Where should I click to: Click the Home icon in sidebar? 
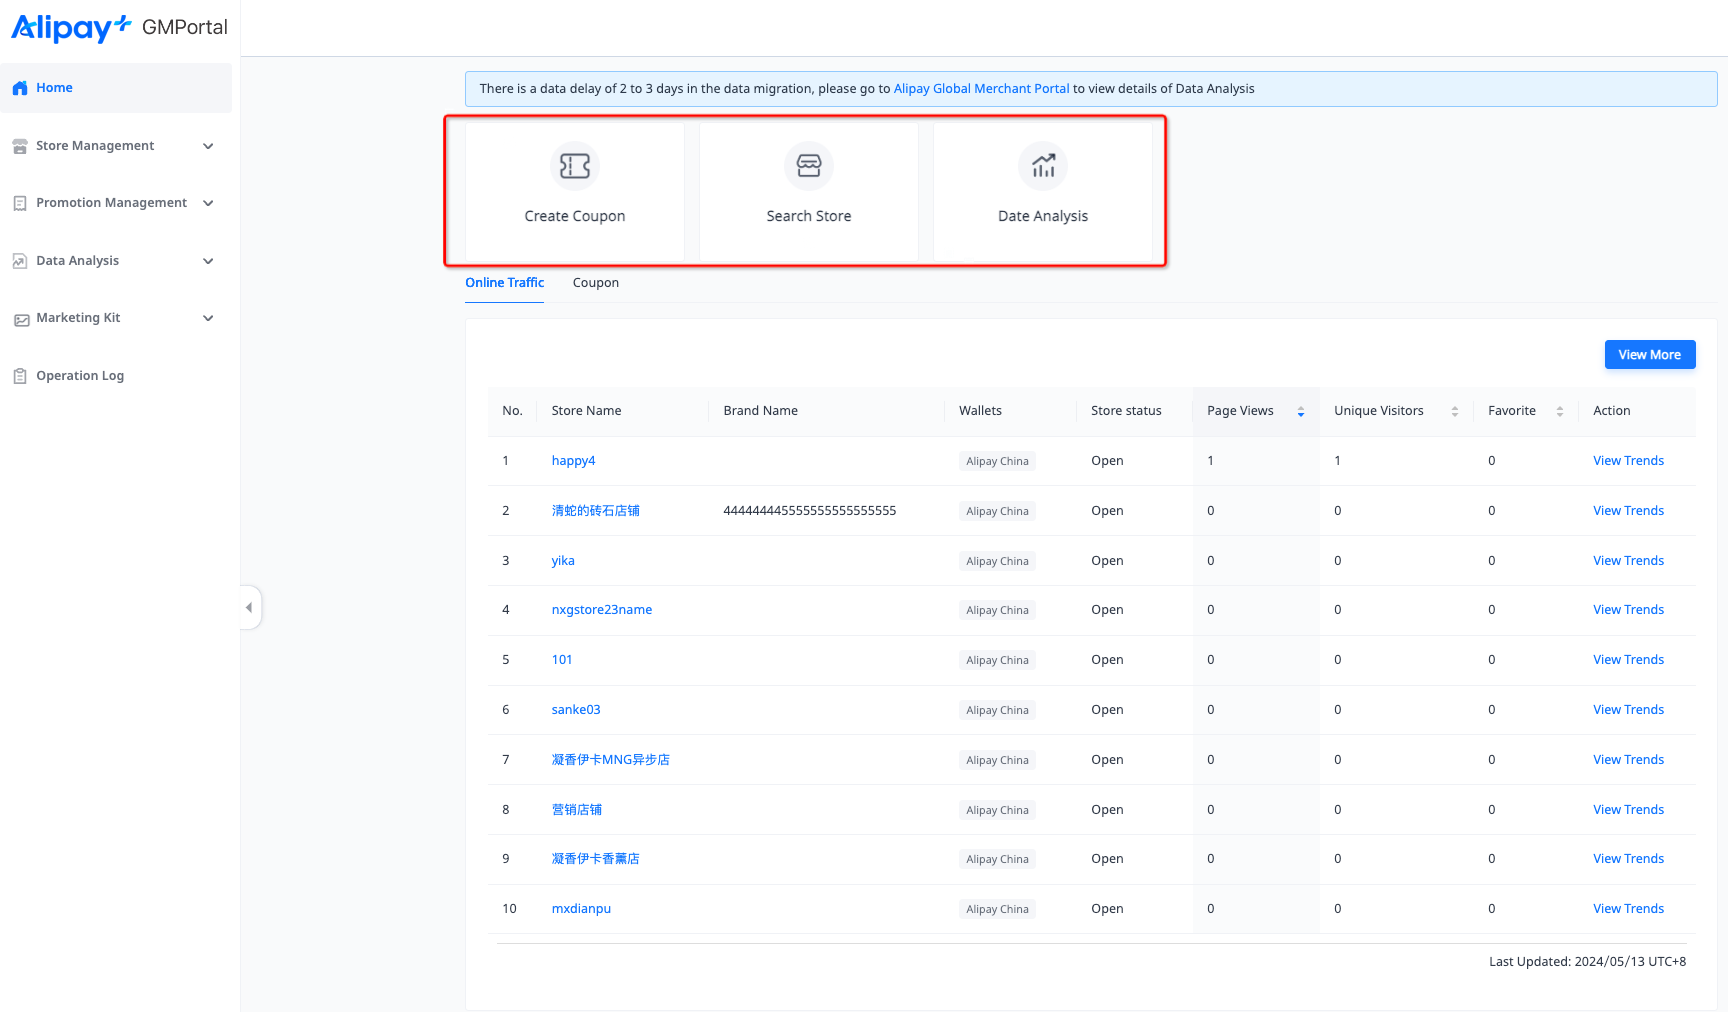20,88
